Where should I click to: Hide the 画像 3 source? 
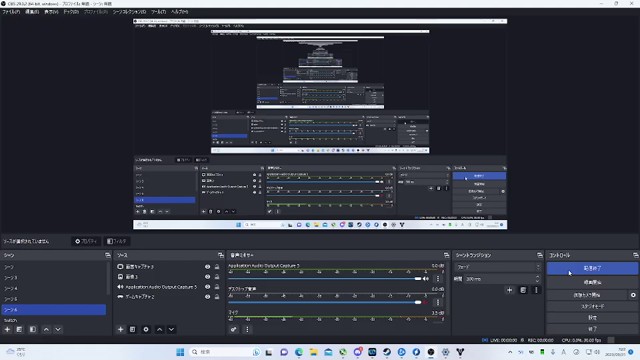[x=207, y=277]
